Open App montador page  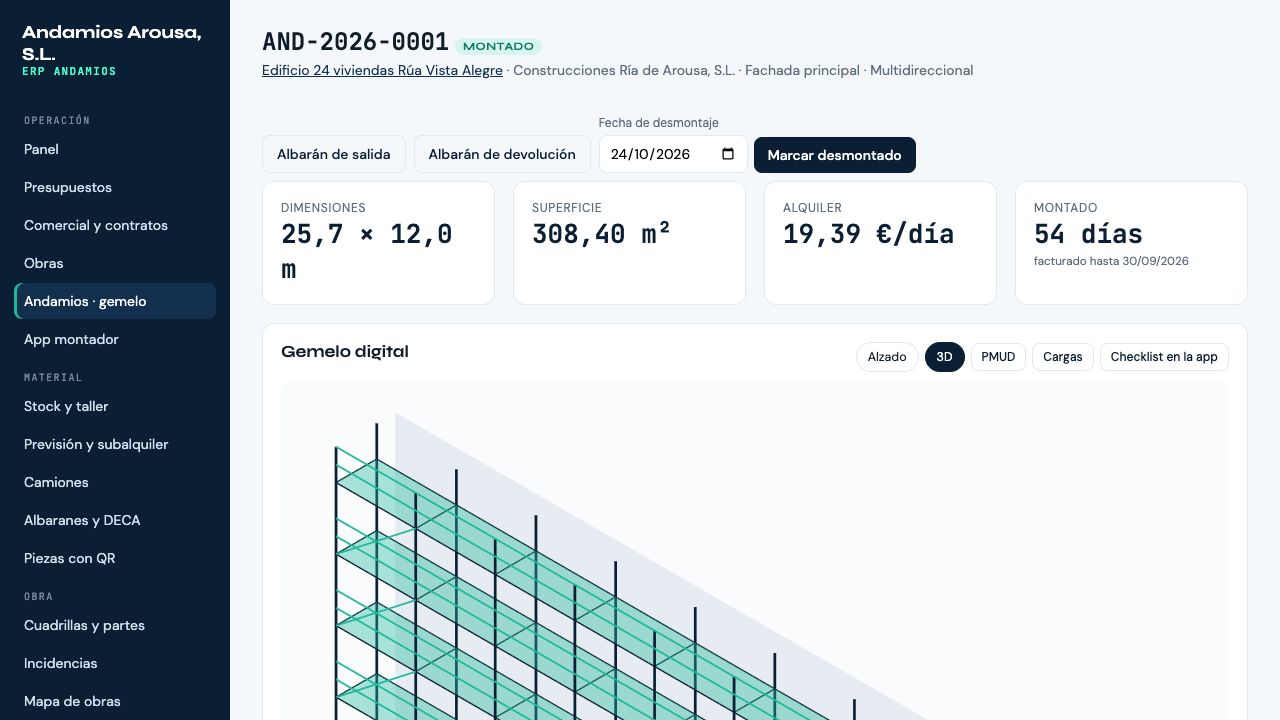[x=115, y=339]
